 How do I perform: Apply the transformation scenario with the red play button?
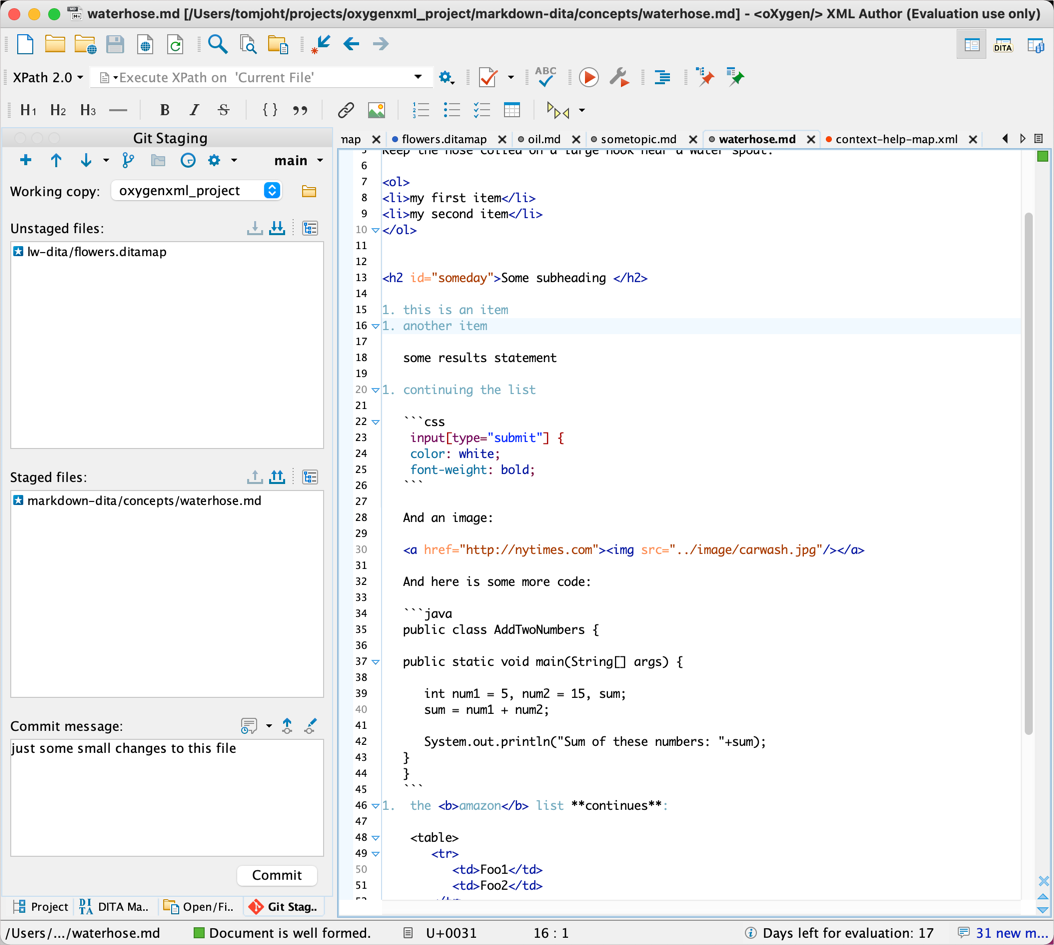coord(588,77)
